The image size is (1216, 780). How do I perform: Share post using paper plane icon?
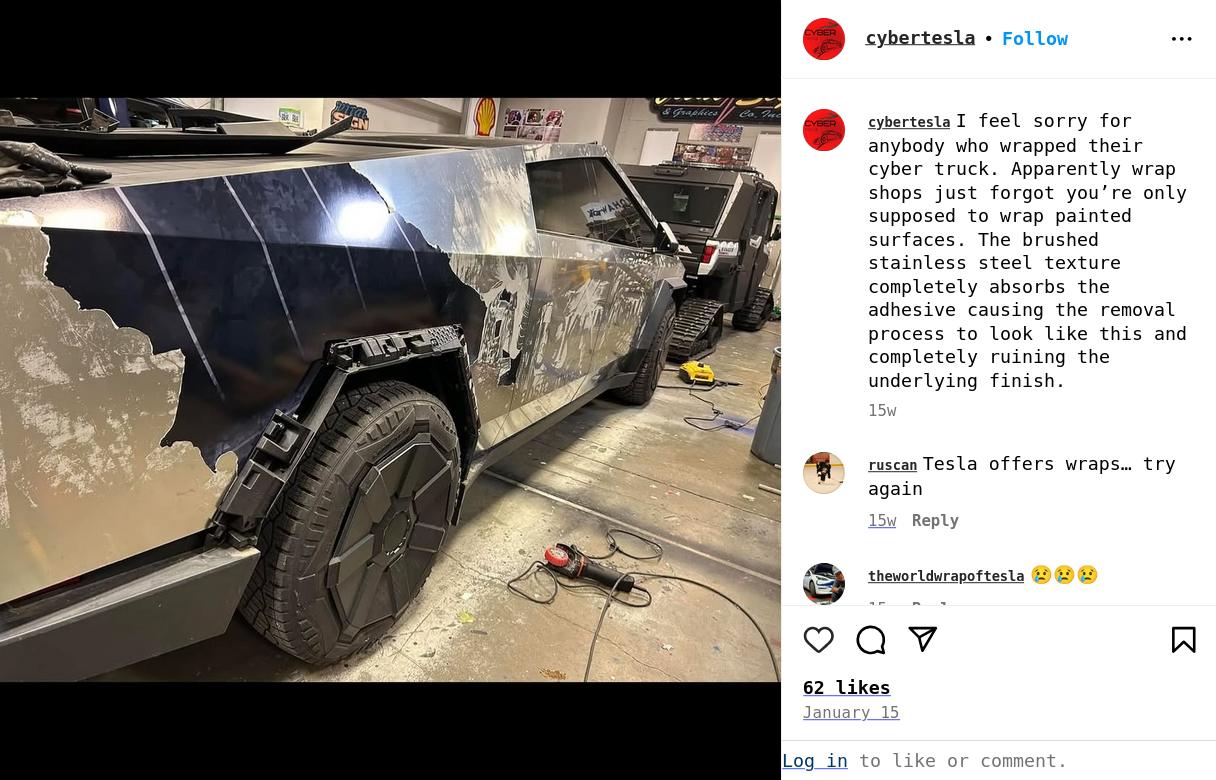pyautogui.click(x=923, y=640)
